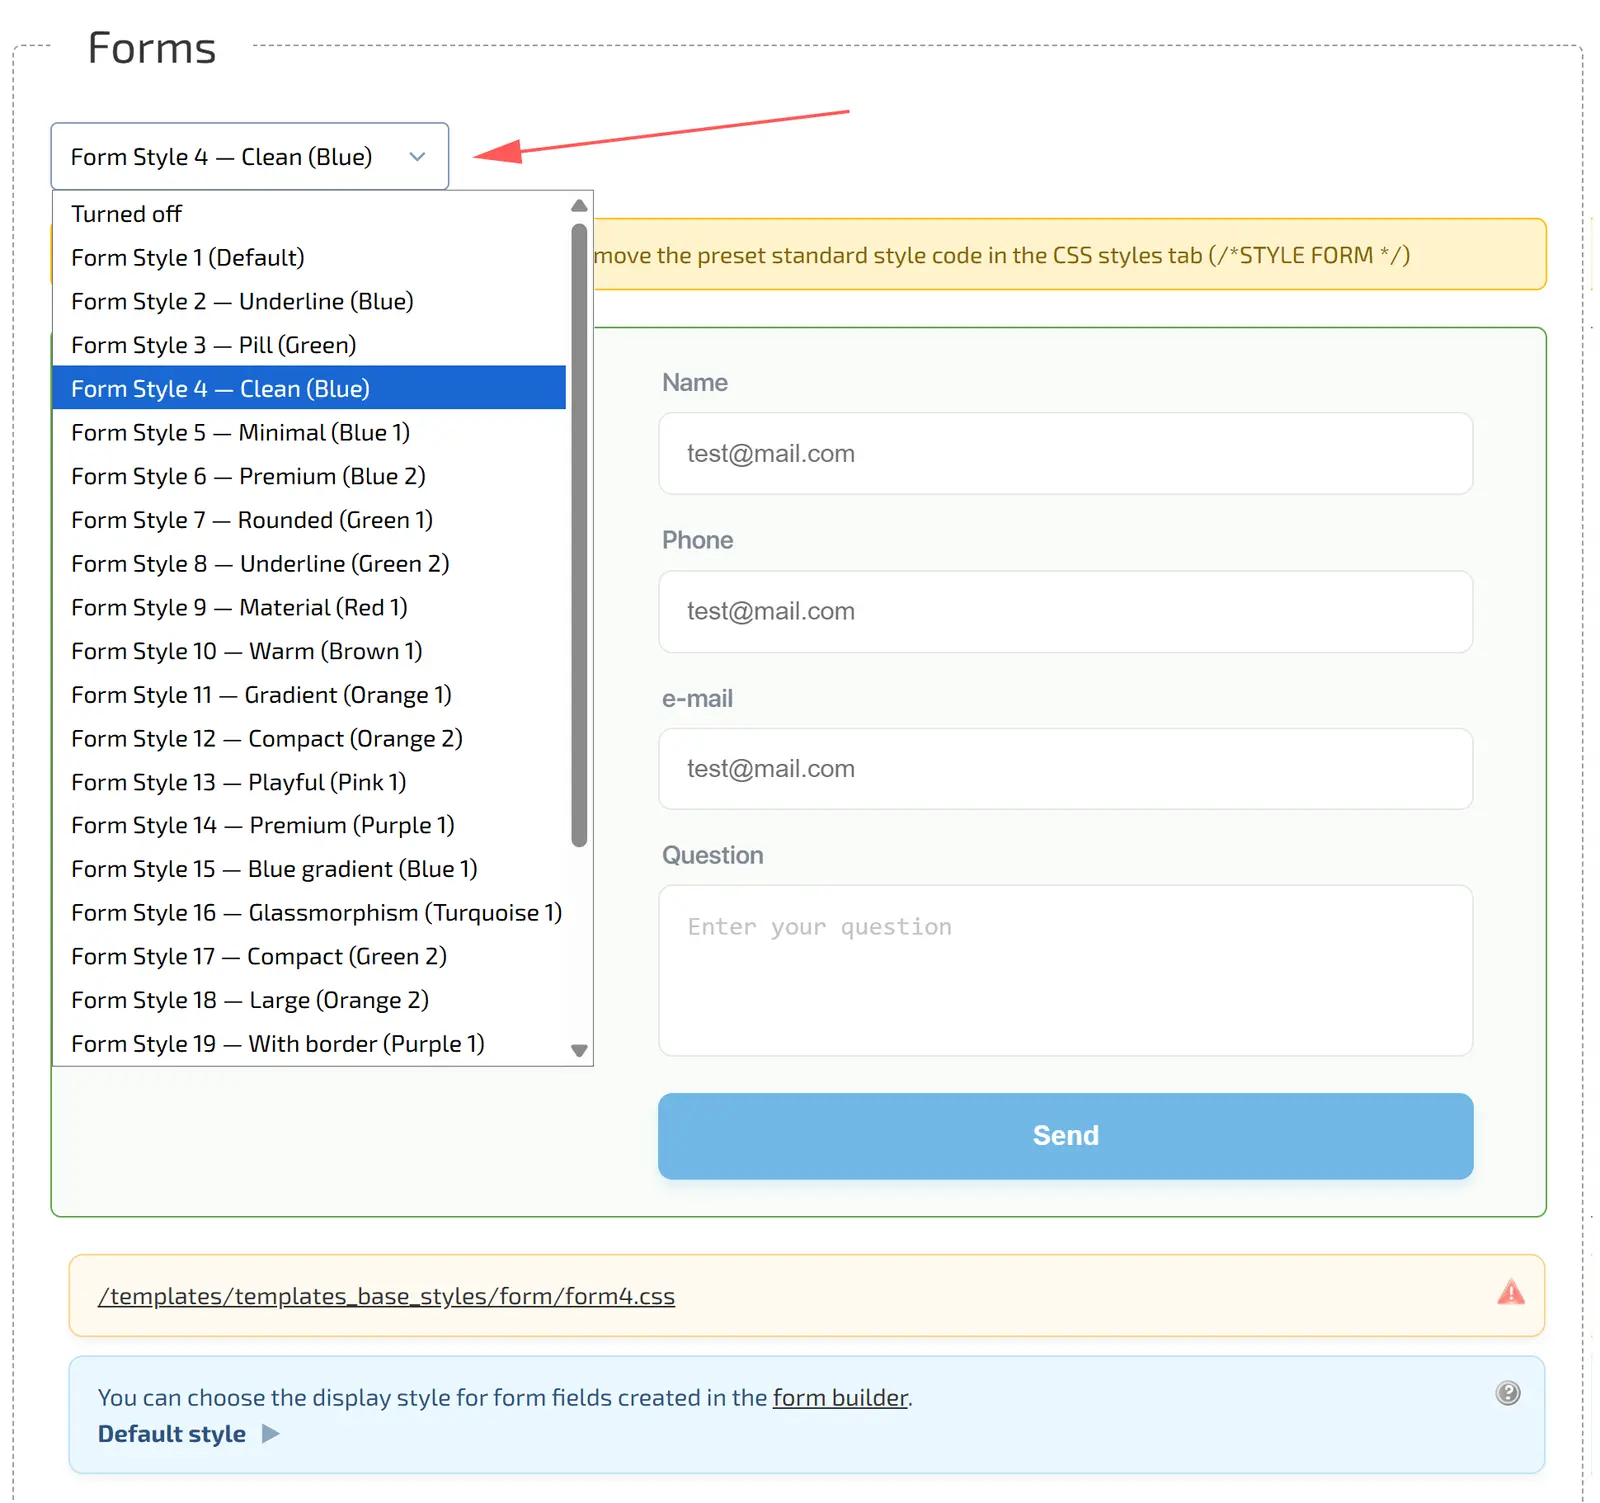This screenshot has width=1600, height=1503.
Task: Focus the Name input field
Action: pos(1065,453)
